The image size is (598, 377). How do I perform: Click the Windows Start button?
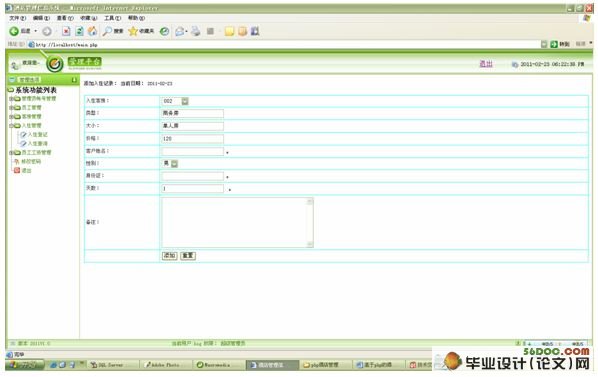coord(25,365)
